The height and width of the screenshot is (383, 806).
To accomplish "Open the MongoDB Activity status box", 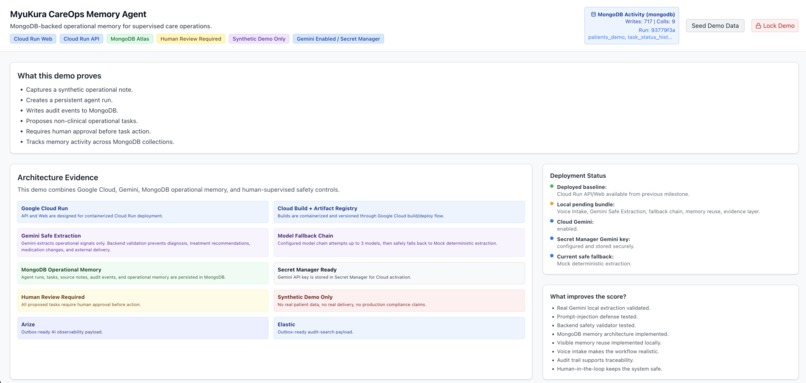I will tap(631, 26).
